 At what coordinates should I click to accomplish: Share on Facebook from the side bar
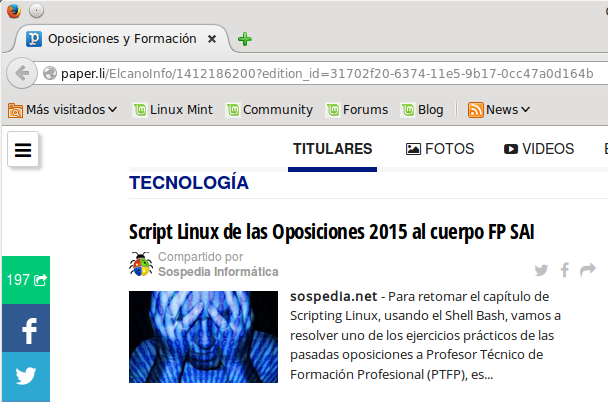(26, 328)
